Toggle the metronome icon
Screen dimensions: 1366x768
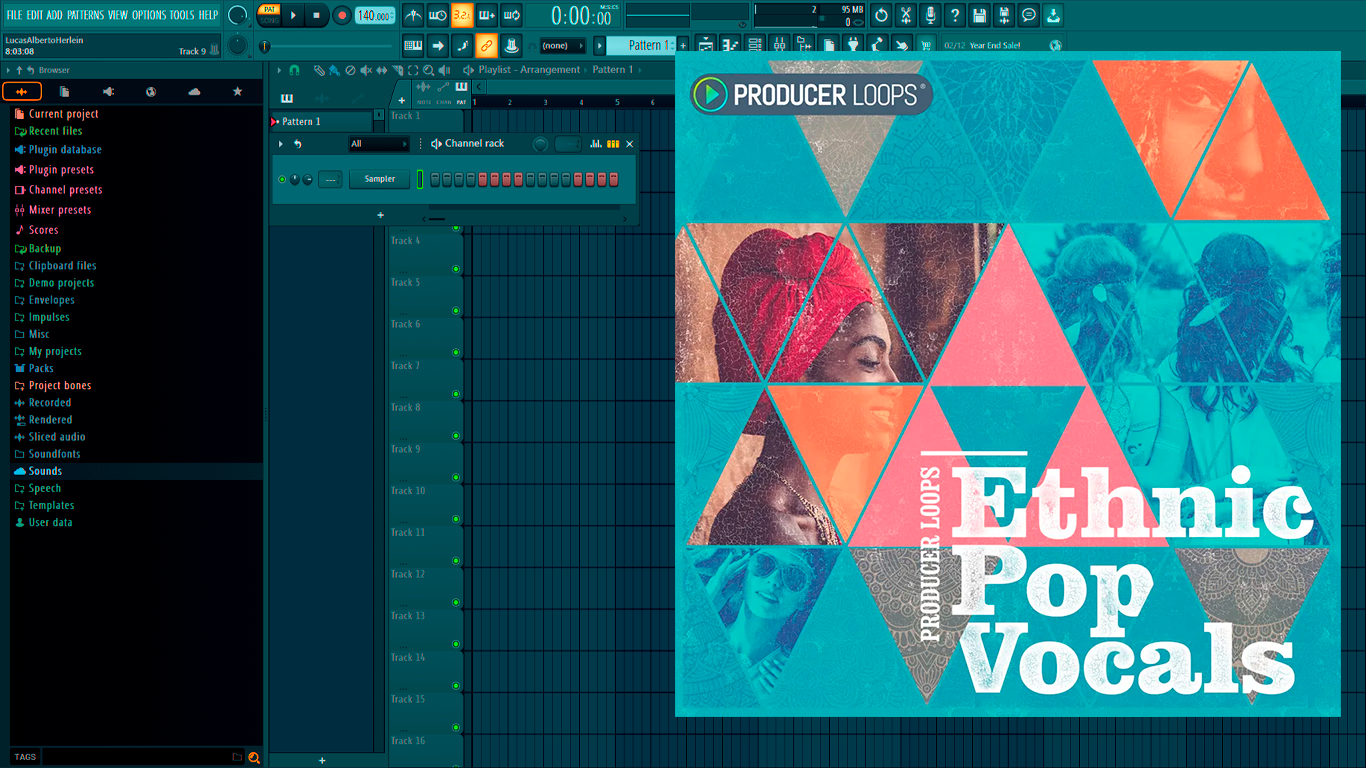tap(413, 15)
